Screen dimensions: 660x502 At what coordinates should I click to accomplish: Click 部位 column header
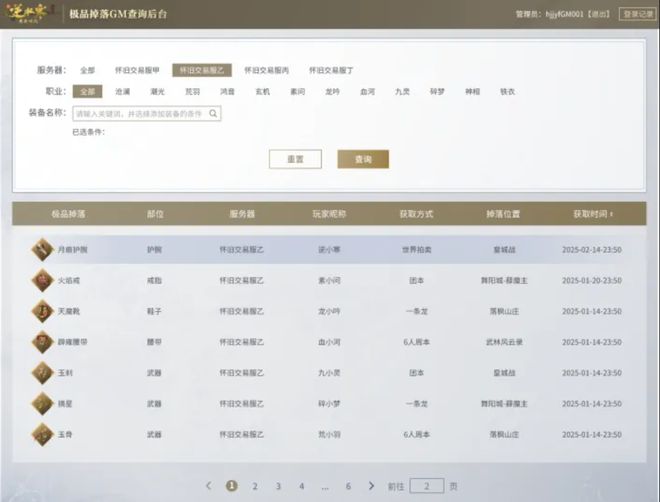(155, 214)
